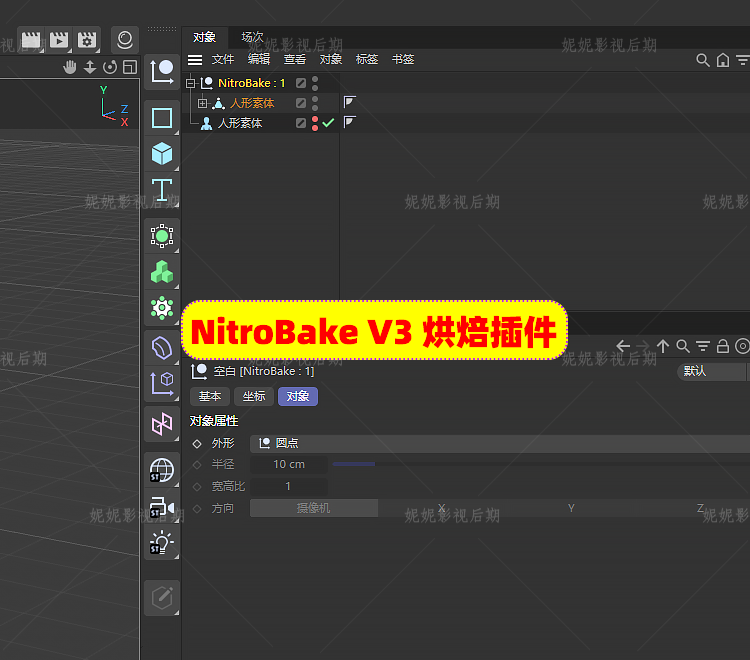This screenshot has height=660, width=750.
Task: Open the 外形 shape dropdown
Action: click(x=500, y=443)
